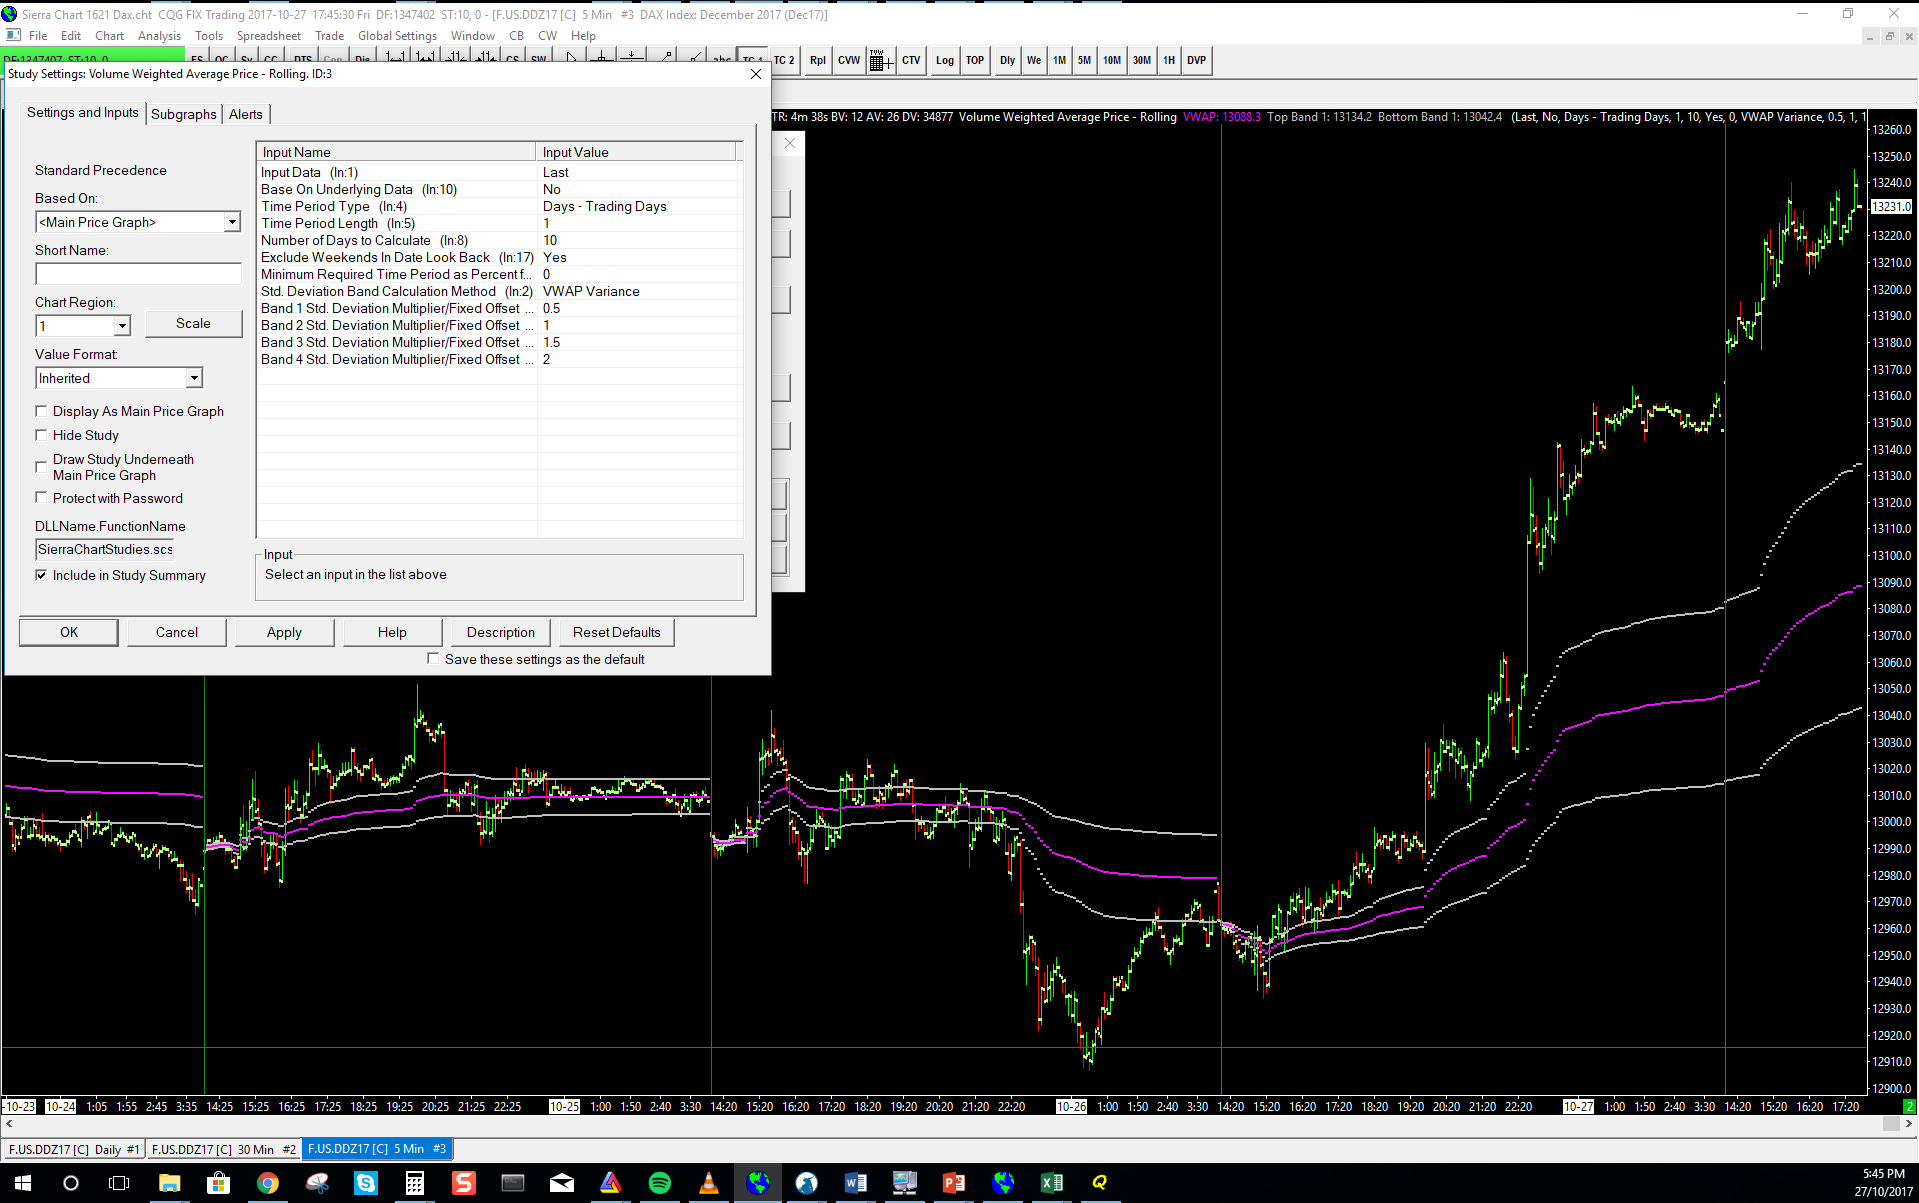Switch to the Dly timeframe button
Image resolution: width=1919 pixels, height=1203 pixels.
click(x=1007, y=61)
